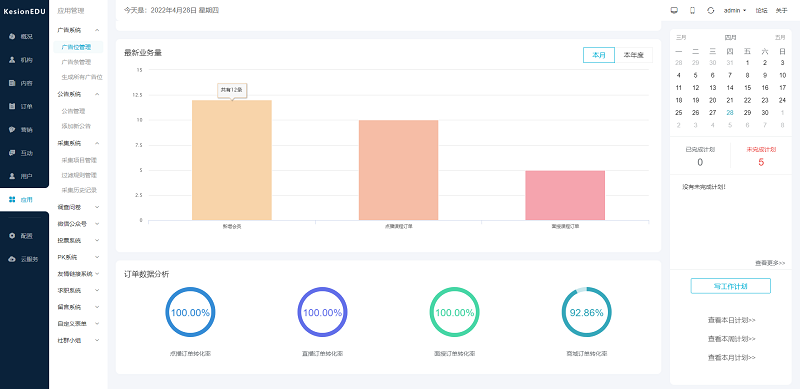Click the desktop monitor icon in header
Screen dimensions: 800x389
(674, 10)
